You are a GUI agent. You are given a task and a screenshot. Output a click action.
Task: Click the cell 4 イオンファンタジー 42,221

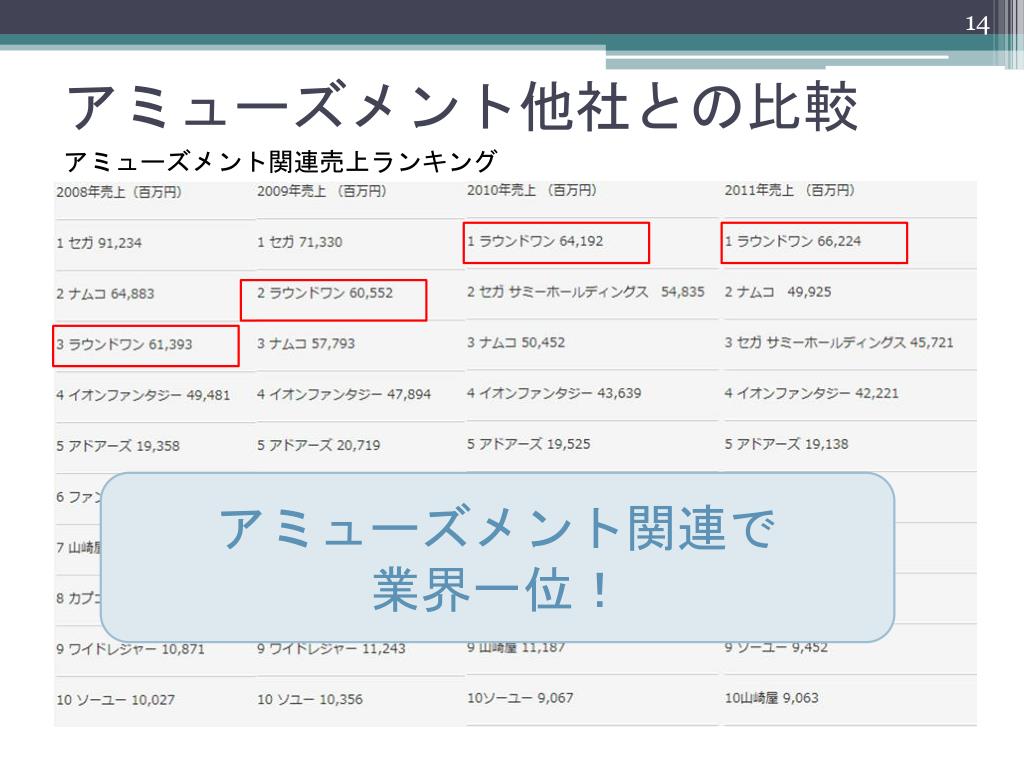click(x=812, y=393)
